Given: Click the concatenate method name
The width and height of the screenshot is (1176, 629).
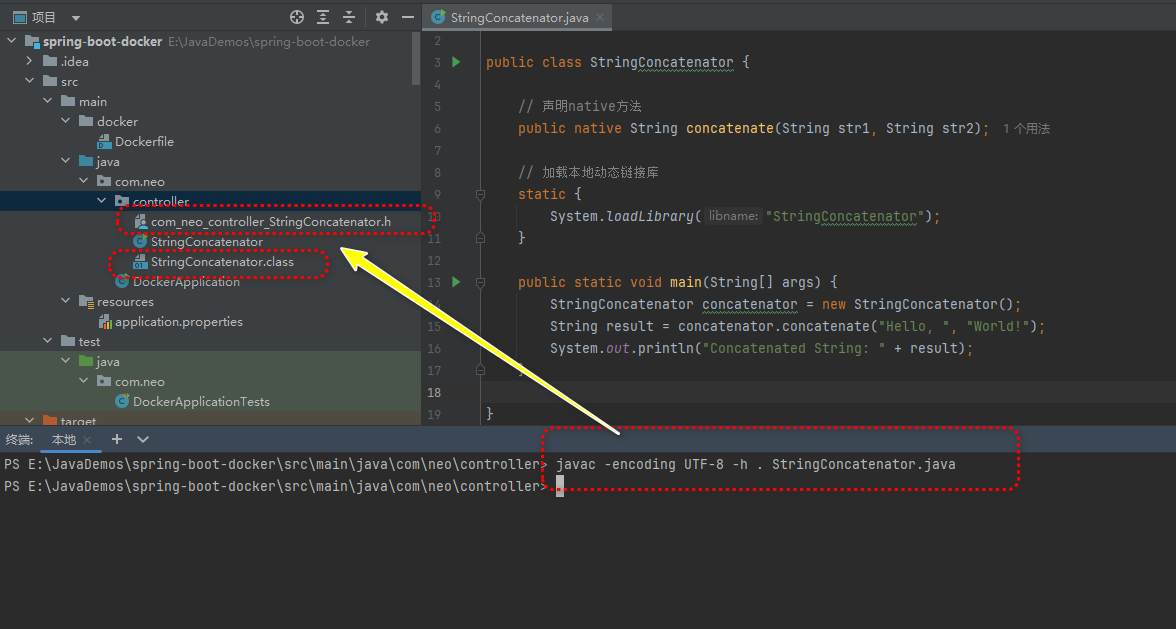Looking at the screenshot, I should 730,128.
